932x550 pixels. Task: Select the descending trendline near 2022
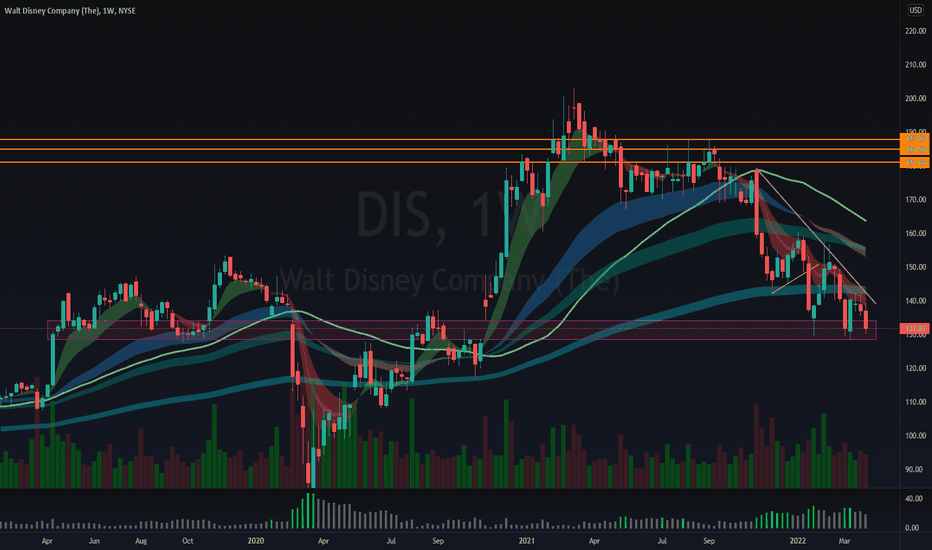coord(816,236)
